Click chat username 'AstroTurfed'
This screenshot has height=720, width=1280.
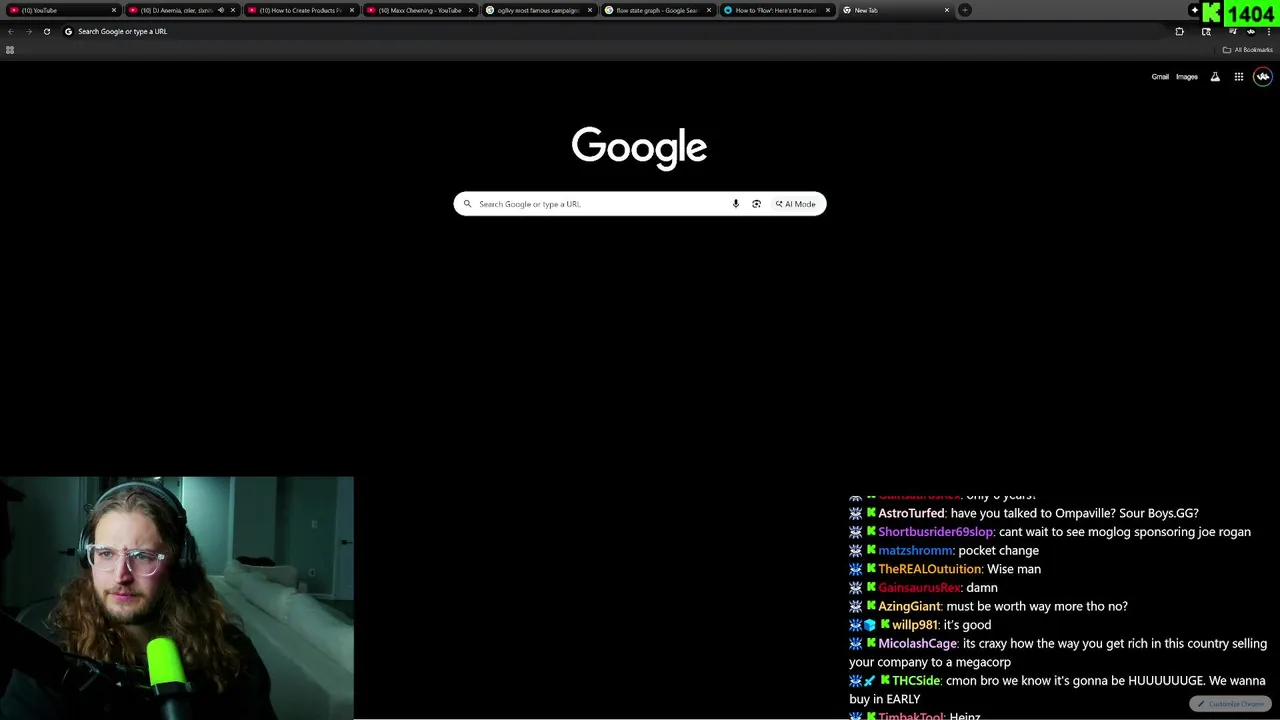[911, 514]
